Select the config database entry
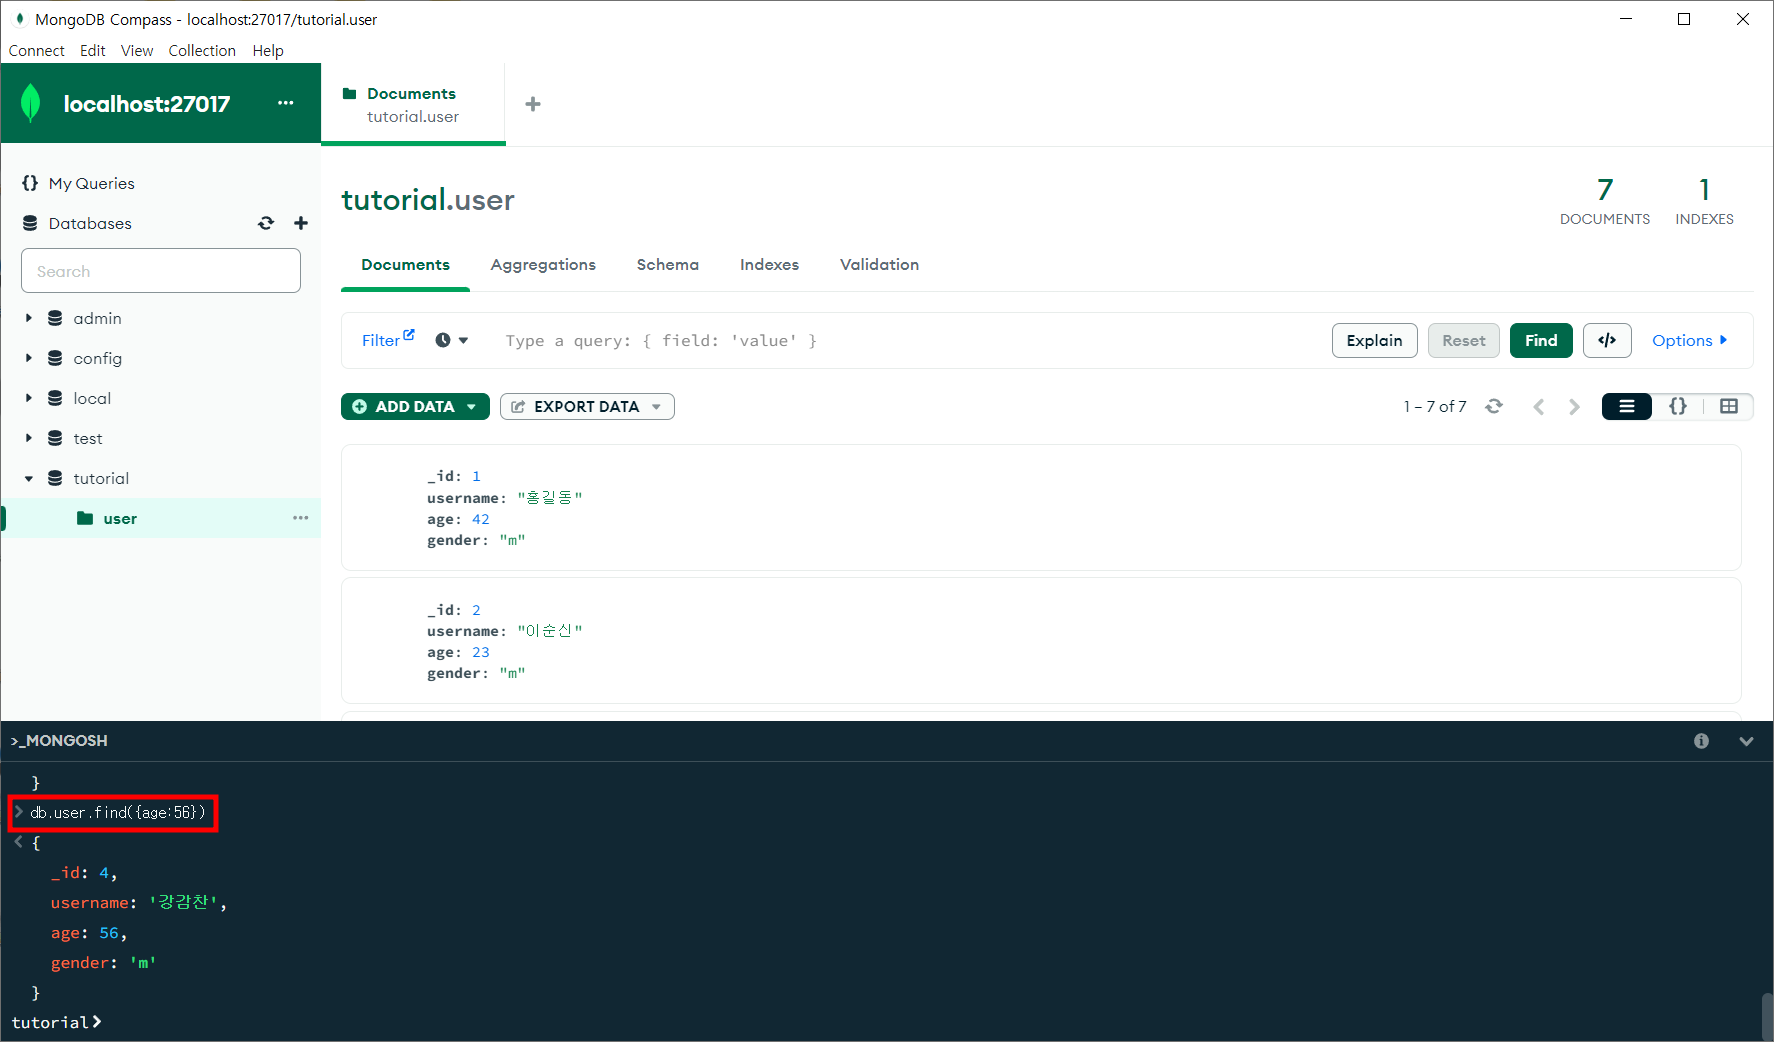This screenshot has height=1042, width=1774. [x=97, y=358]
